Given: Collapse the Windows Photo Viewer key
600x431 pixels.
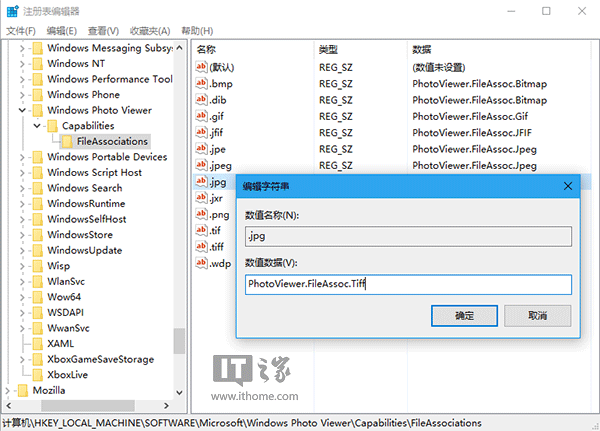Looking at the screenshot, I should tap(22, 110).
